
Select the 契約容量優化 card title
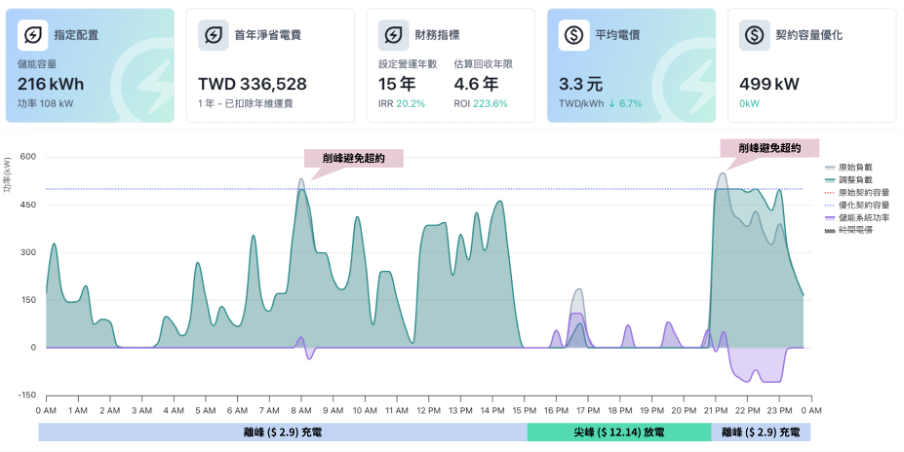(809, 35)
